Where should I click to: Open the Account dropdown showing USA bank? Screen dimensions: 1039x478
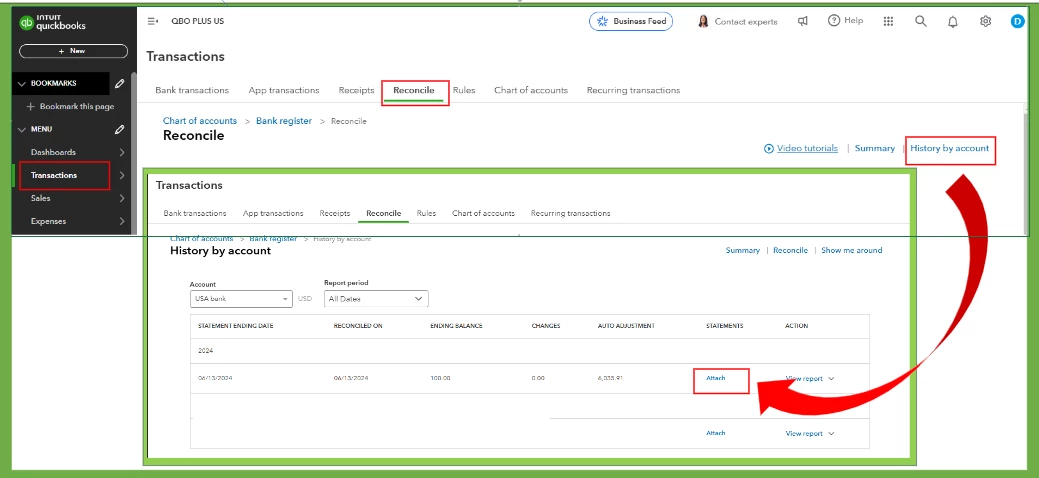(x=241, y=299)
